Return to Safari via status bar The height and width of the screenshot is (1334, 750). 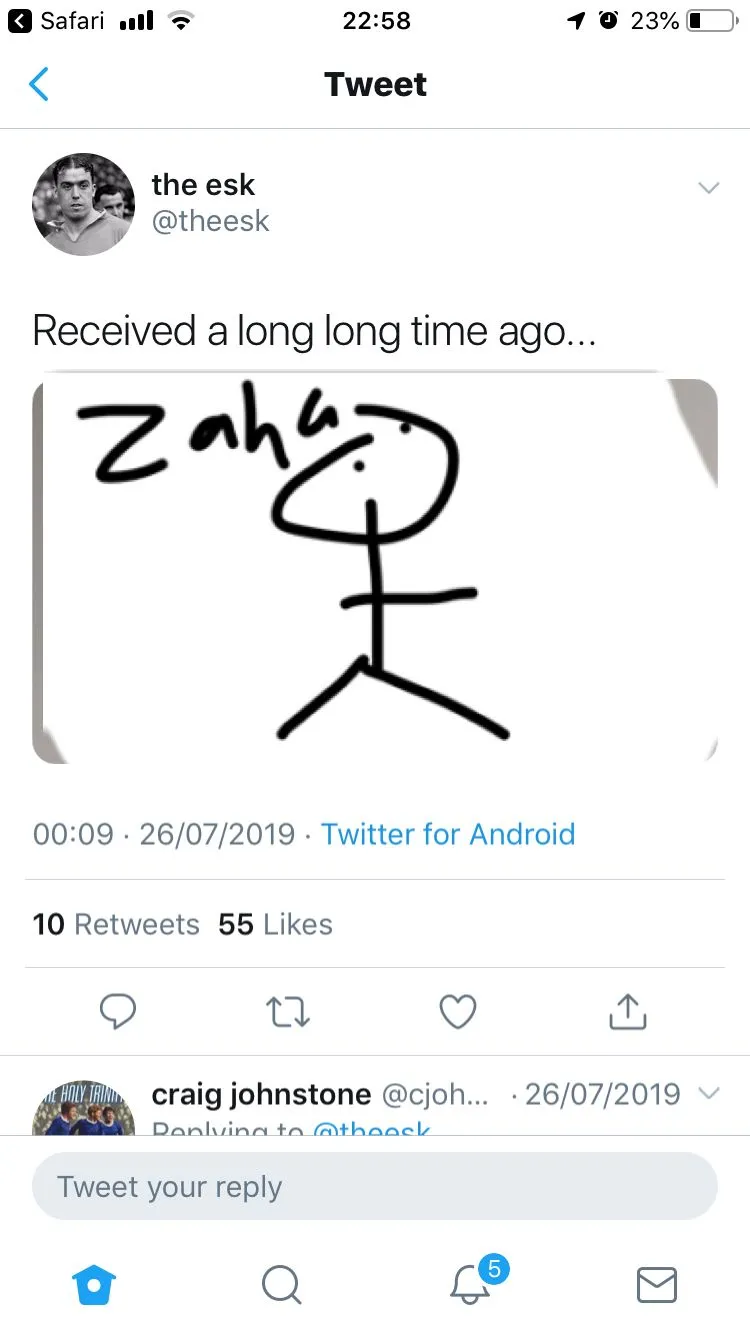tap(56, 21)
